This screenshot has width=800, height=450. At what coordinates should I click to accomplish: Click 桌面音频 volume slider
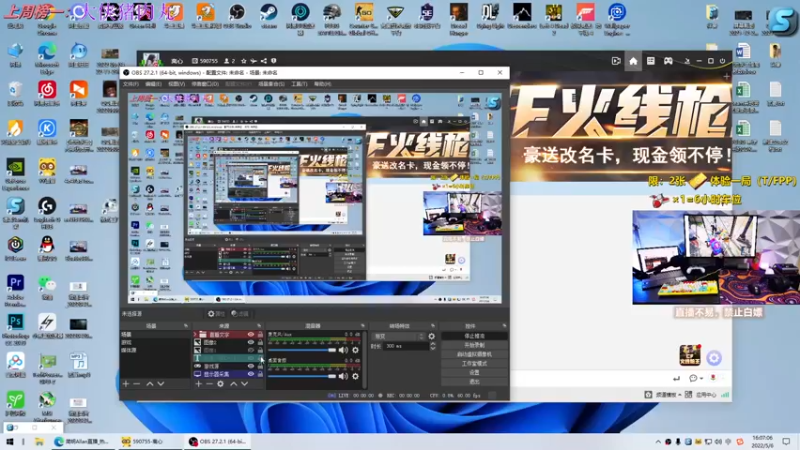pyautogui.click(x=302, y=376)
